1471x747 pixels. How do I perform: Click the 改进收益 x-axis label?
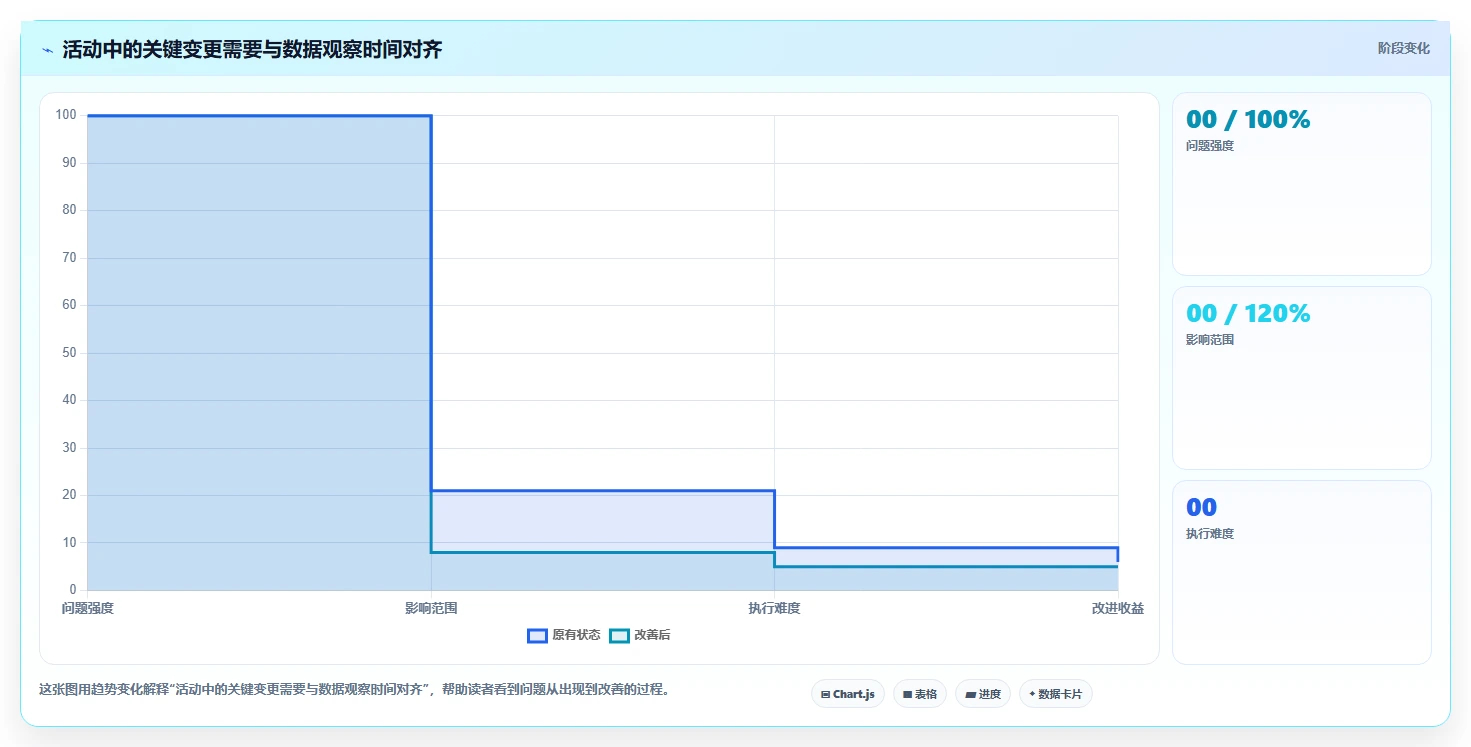(1118, 608)
